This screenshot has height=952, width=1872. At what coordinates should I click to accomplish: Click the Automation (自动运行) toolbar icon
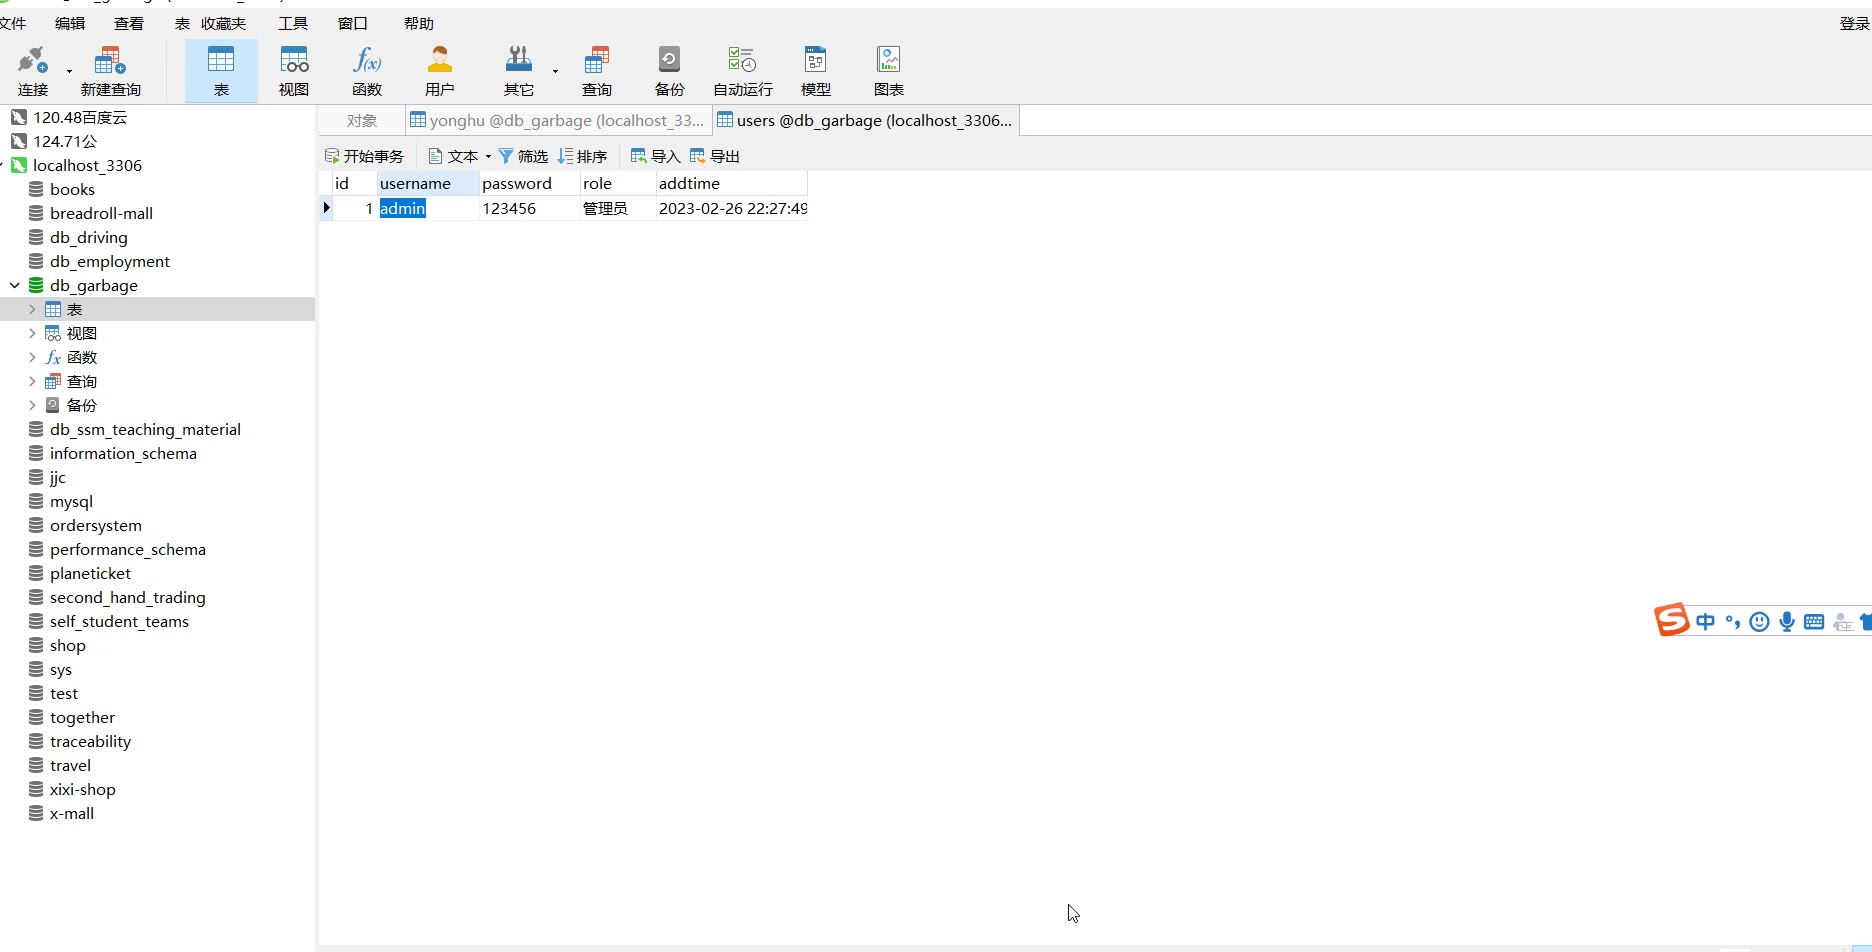pyautogui.click(x=742, y=70)
